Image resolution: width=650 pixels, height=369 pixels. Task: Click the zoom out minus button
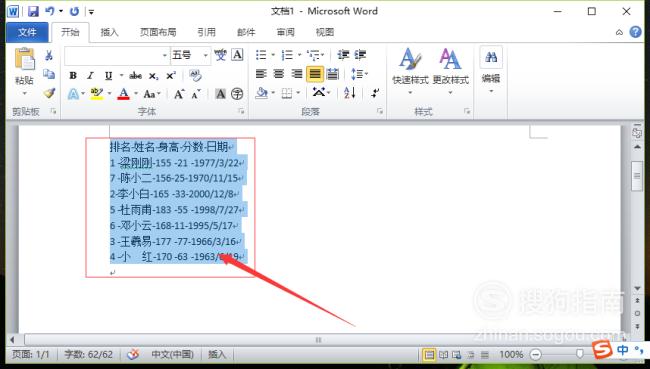(x=536, y=354)
